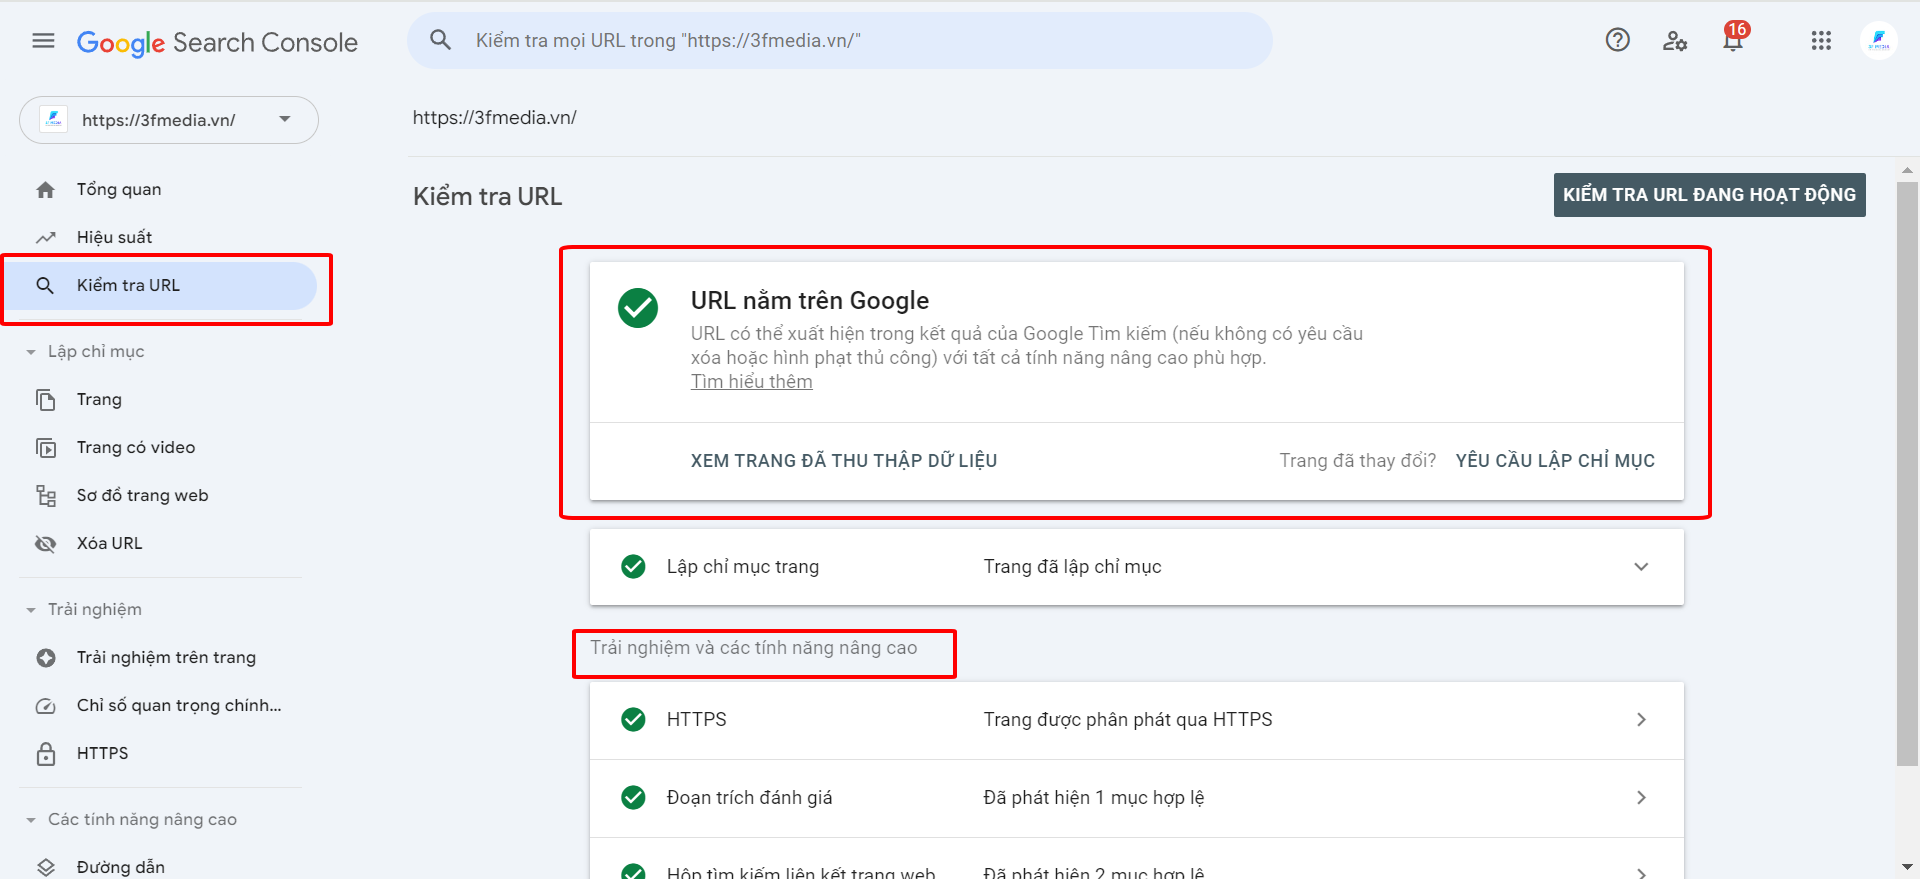Click the Xóa URL hidden-eye icon

pos(46,543)
